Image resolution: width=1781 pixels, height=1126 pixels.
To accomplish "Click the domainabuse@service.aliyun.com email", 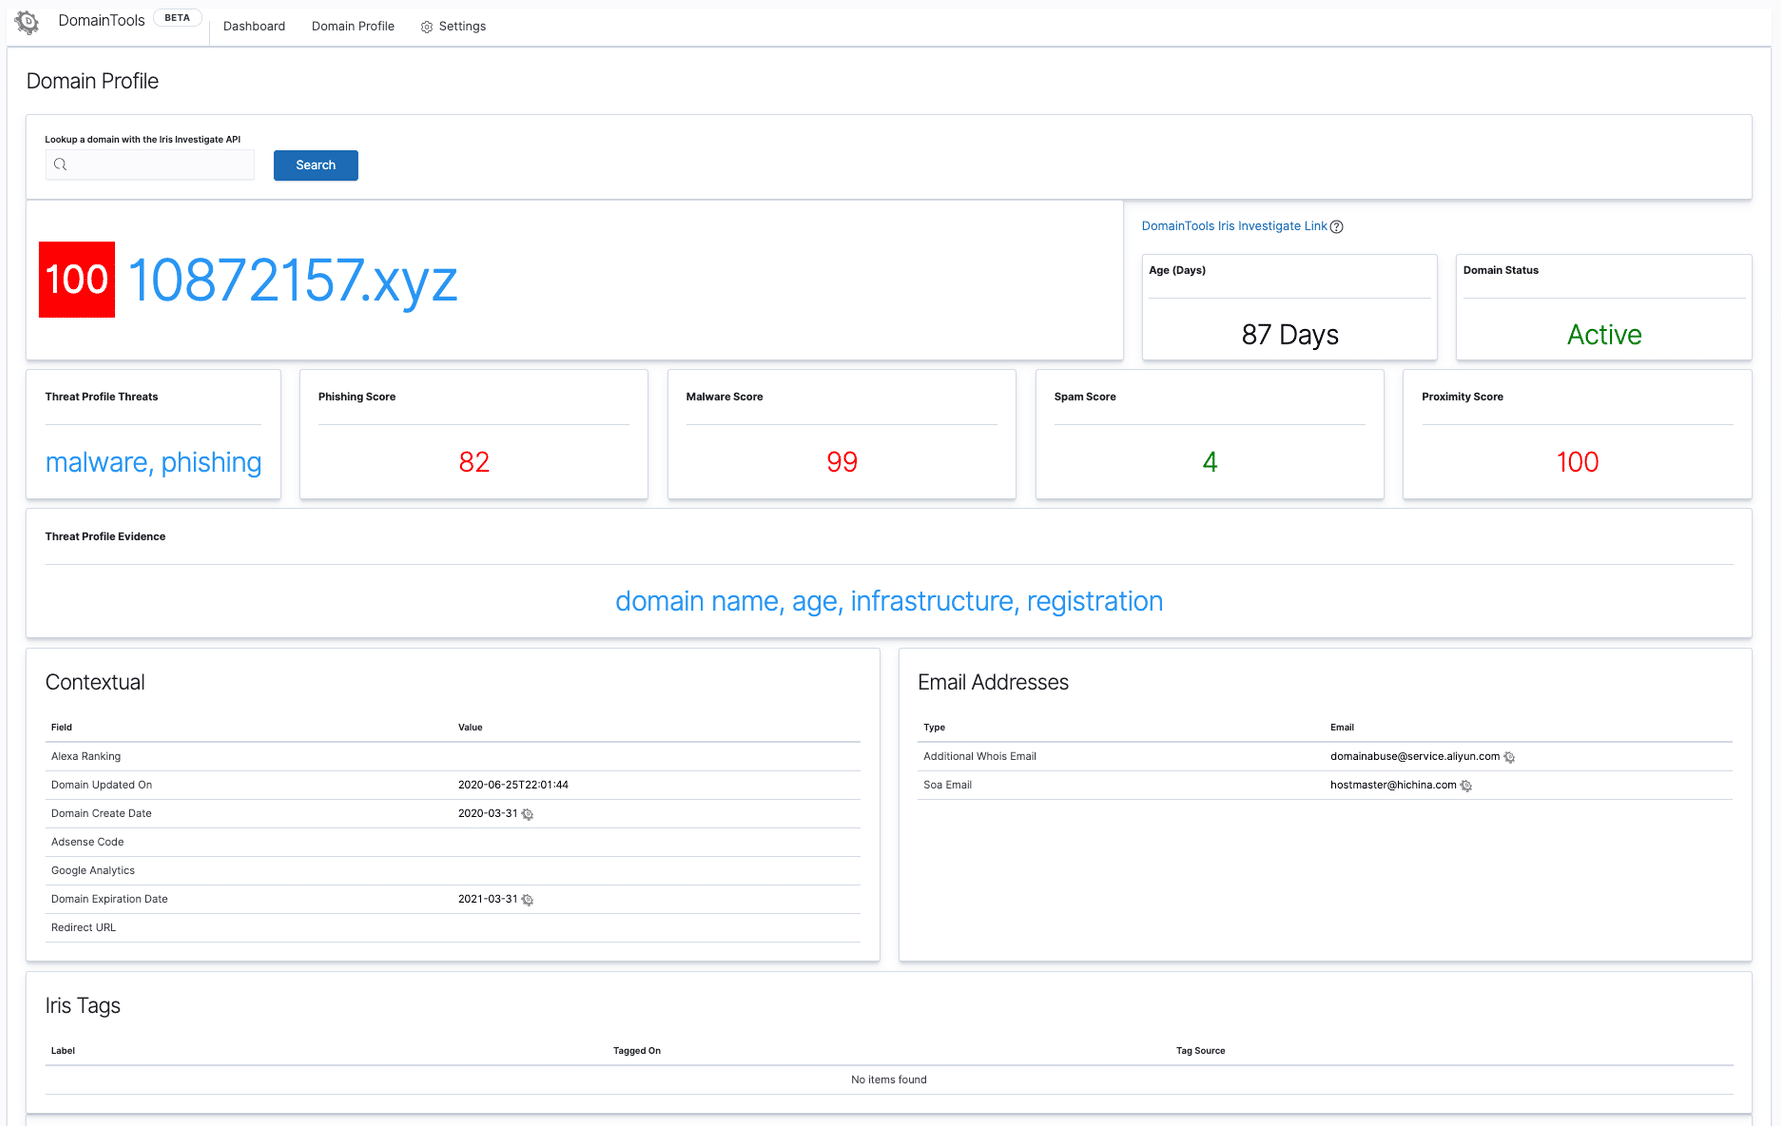I will point(1414,756).
